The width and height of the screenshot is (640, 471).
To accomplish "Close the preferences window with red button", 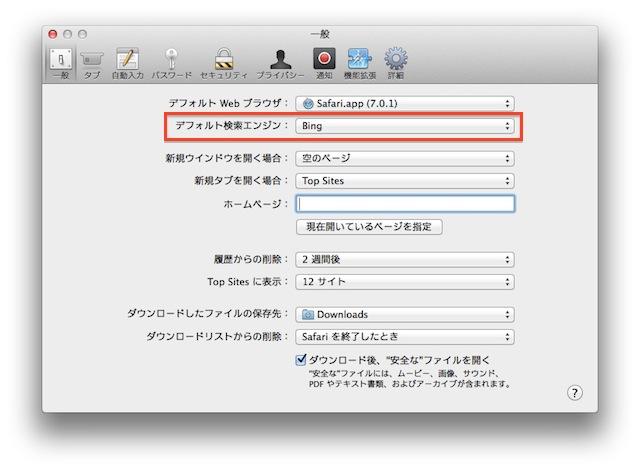I will pos(53,34).
